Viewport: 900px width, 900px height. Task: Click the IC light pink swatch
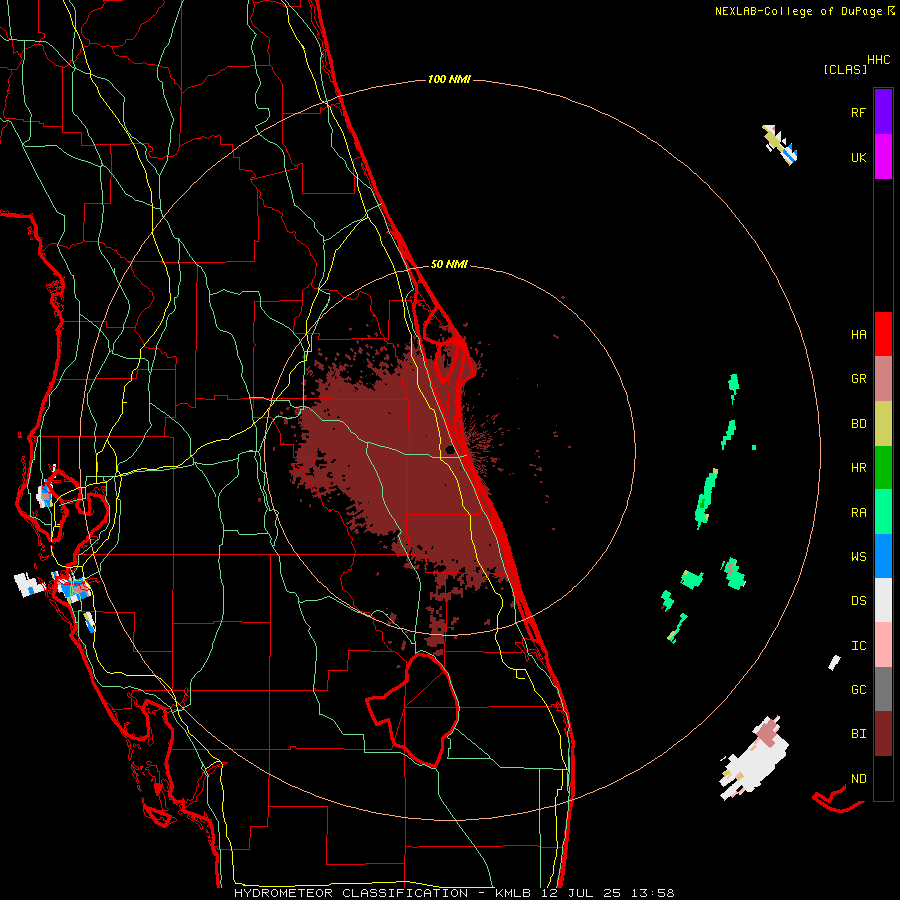[x=883, y=645]
